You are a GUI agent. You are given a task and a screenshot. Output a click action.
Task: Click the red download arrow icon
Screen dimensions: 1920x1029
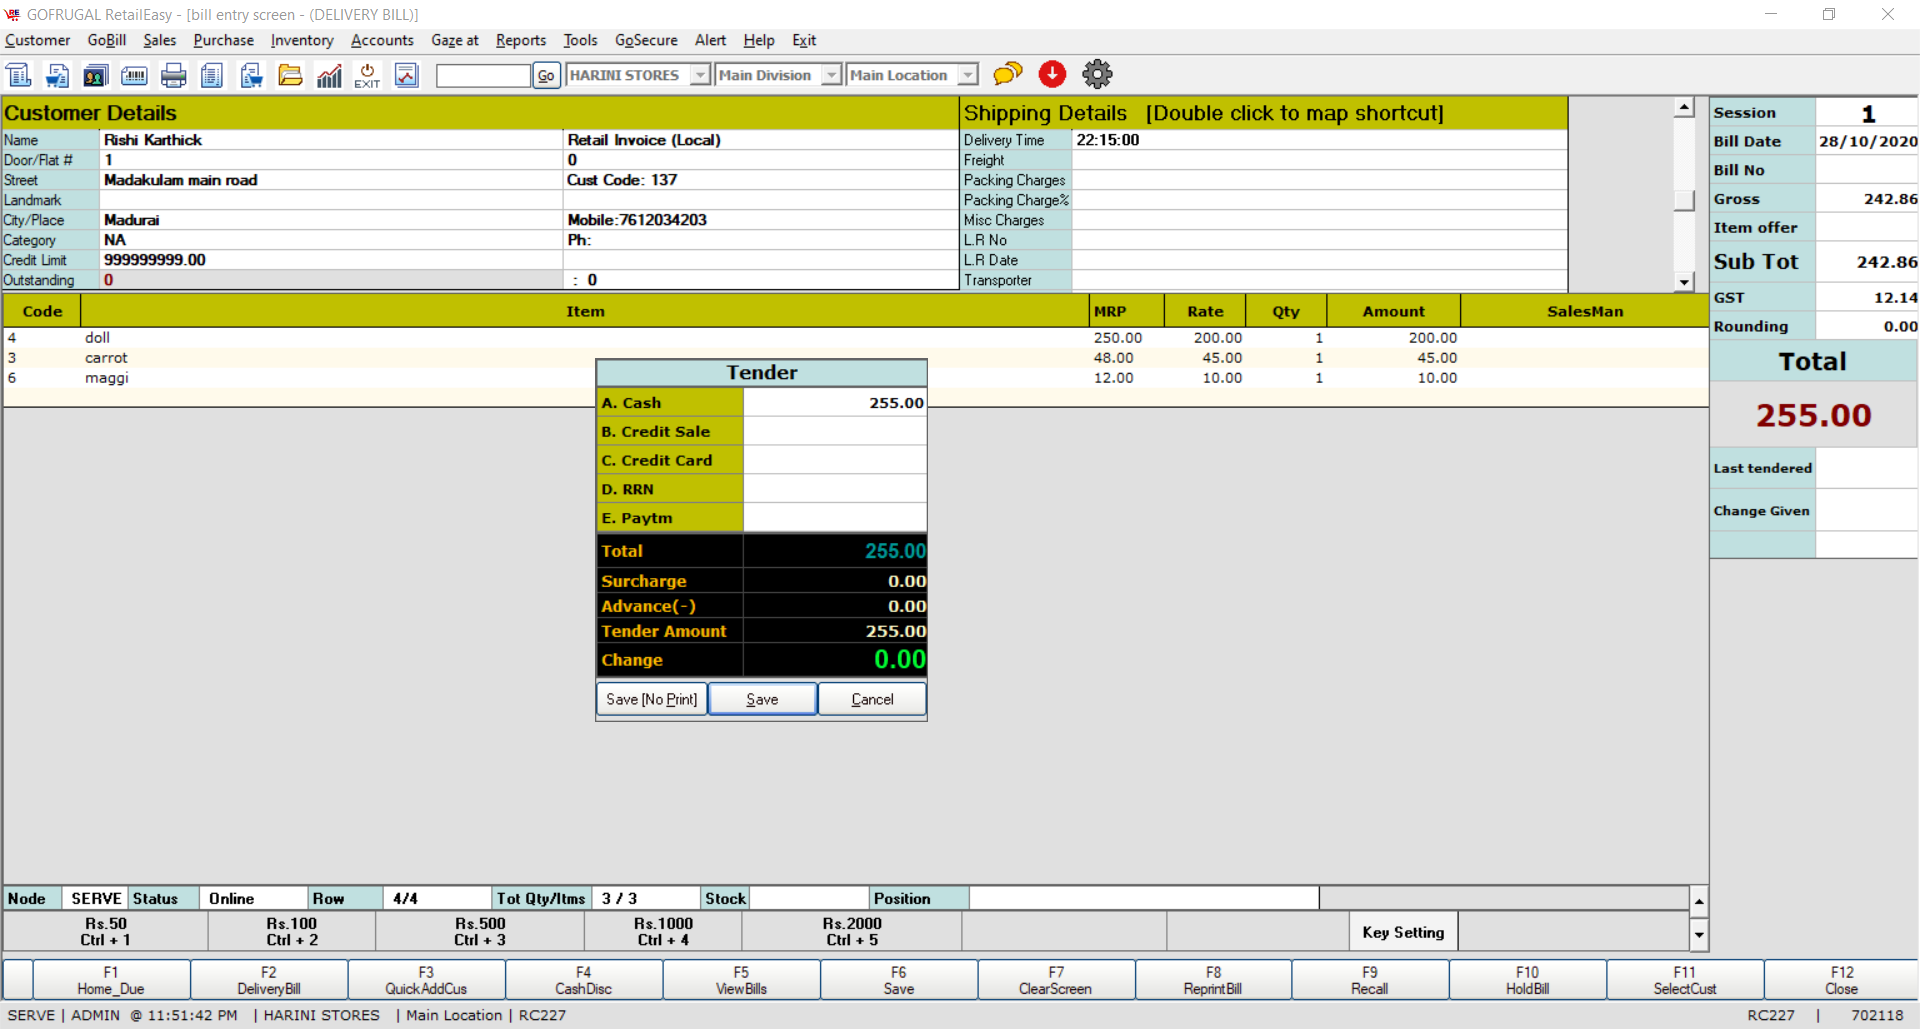click(1052, 74)
